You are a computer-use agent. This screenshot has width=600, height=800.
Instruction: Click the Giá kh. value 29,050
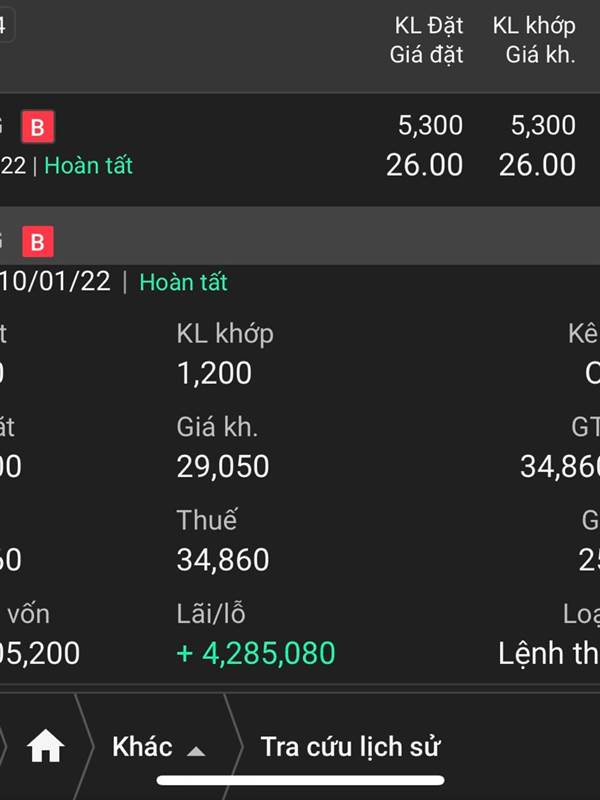click(223, 466)
